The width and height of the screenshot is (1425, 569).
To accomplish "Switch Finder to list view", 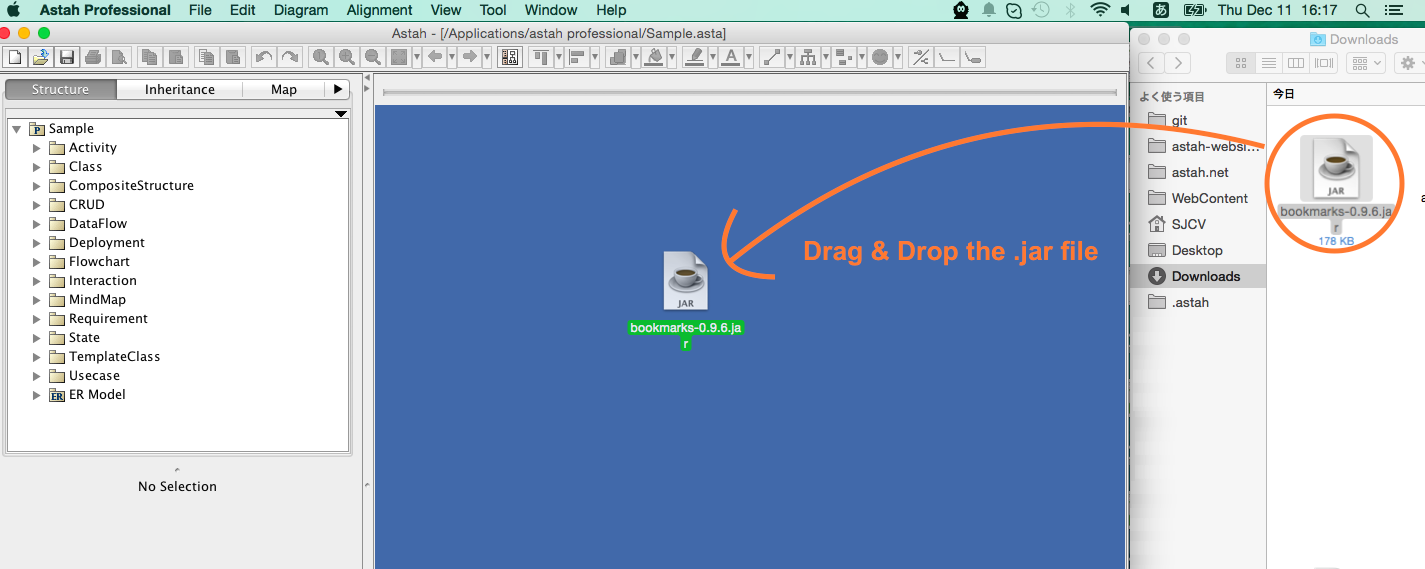I will [1268, 63].
